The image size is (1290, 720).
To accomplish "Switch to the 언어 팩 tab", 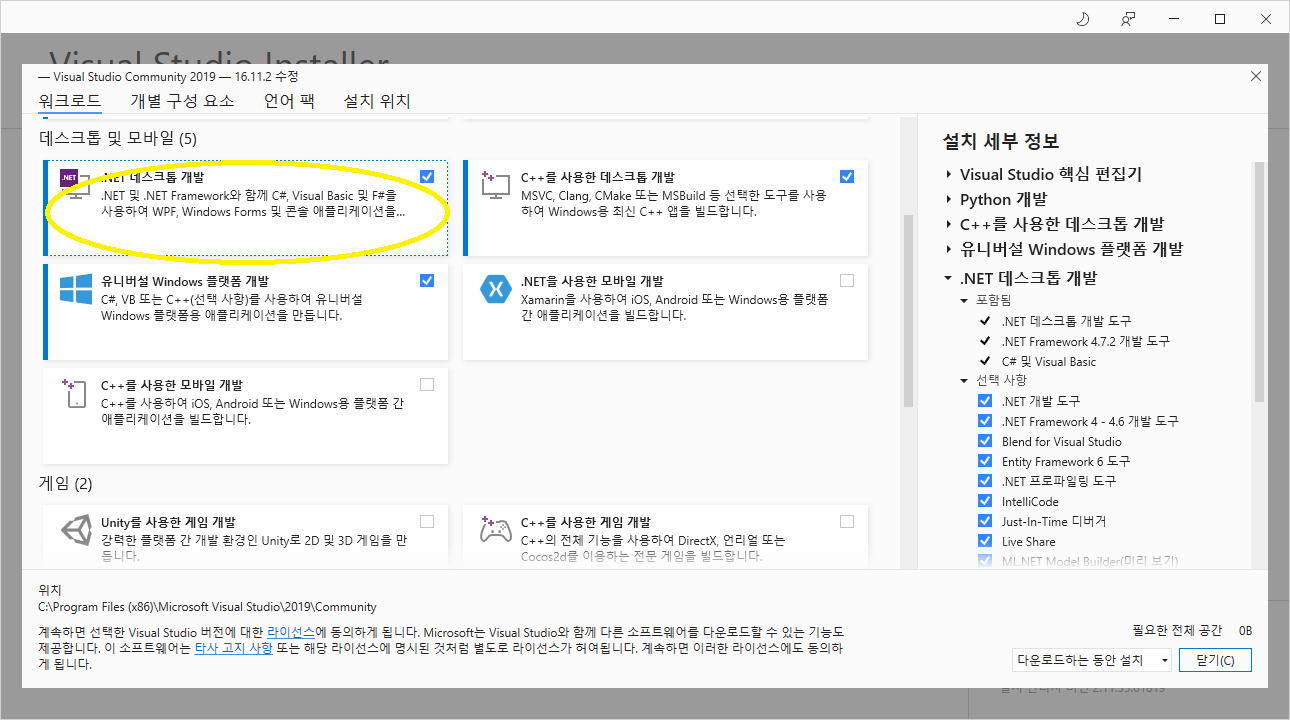I will click(x=289, y=101).
